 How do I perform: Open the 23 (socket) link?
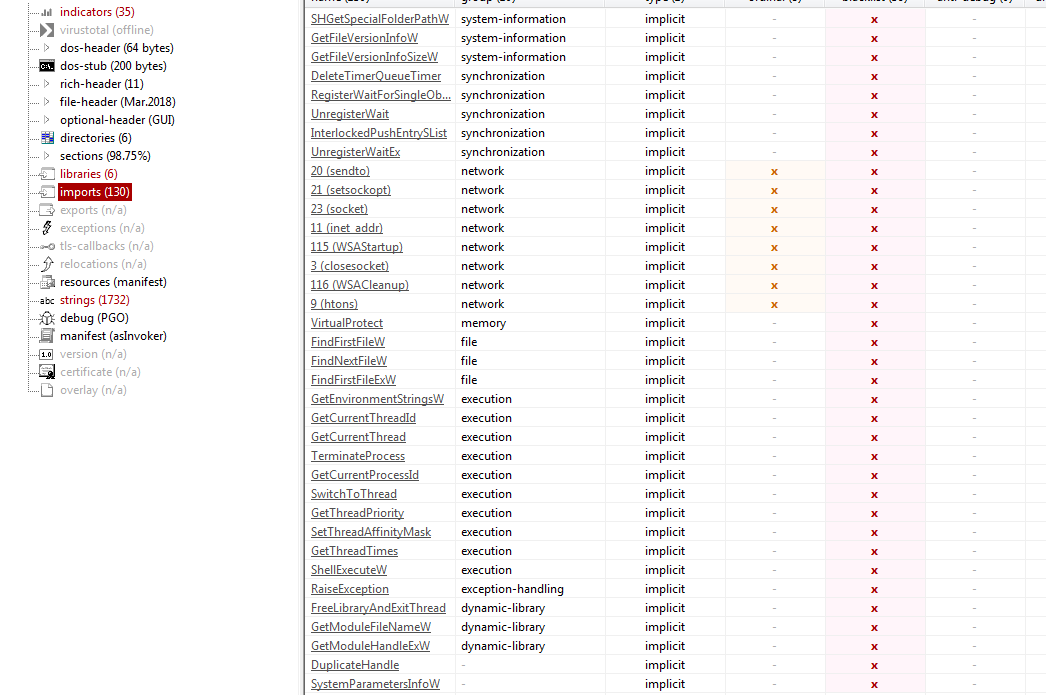(x=339, y=209)
